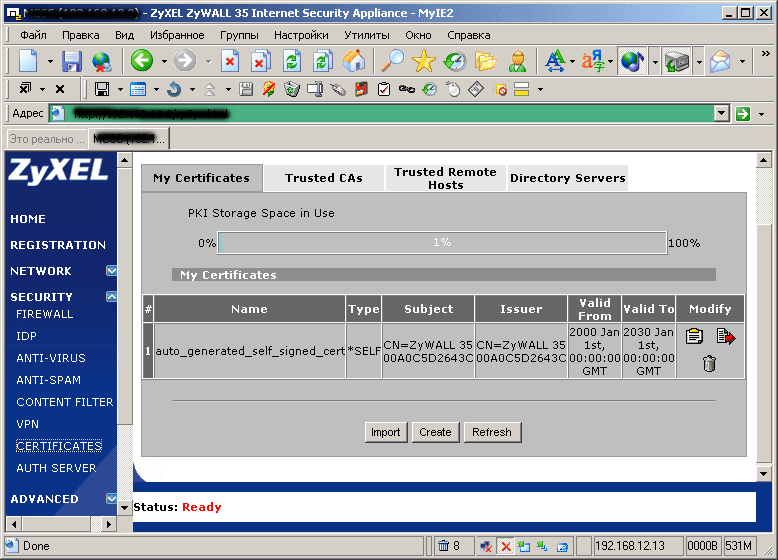Click the certificate Details notepad icon
778x560 pixels.
pyautogui.click(x=694, y=337)
